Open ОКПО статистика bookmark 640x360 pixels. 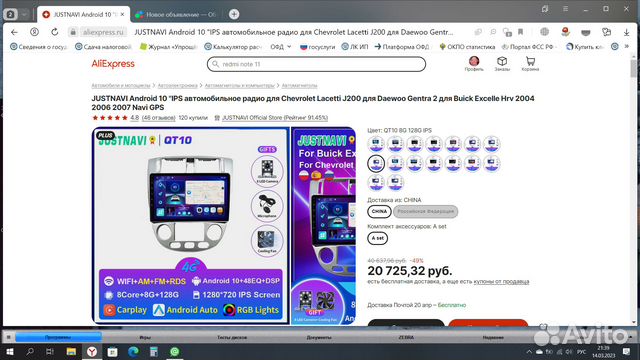coord(467,47)
